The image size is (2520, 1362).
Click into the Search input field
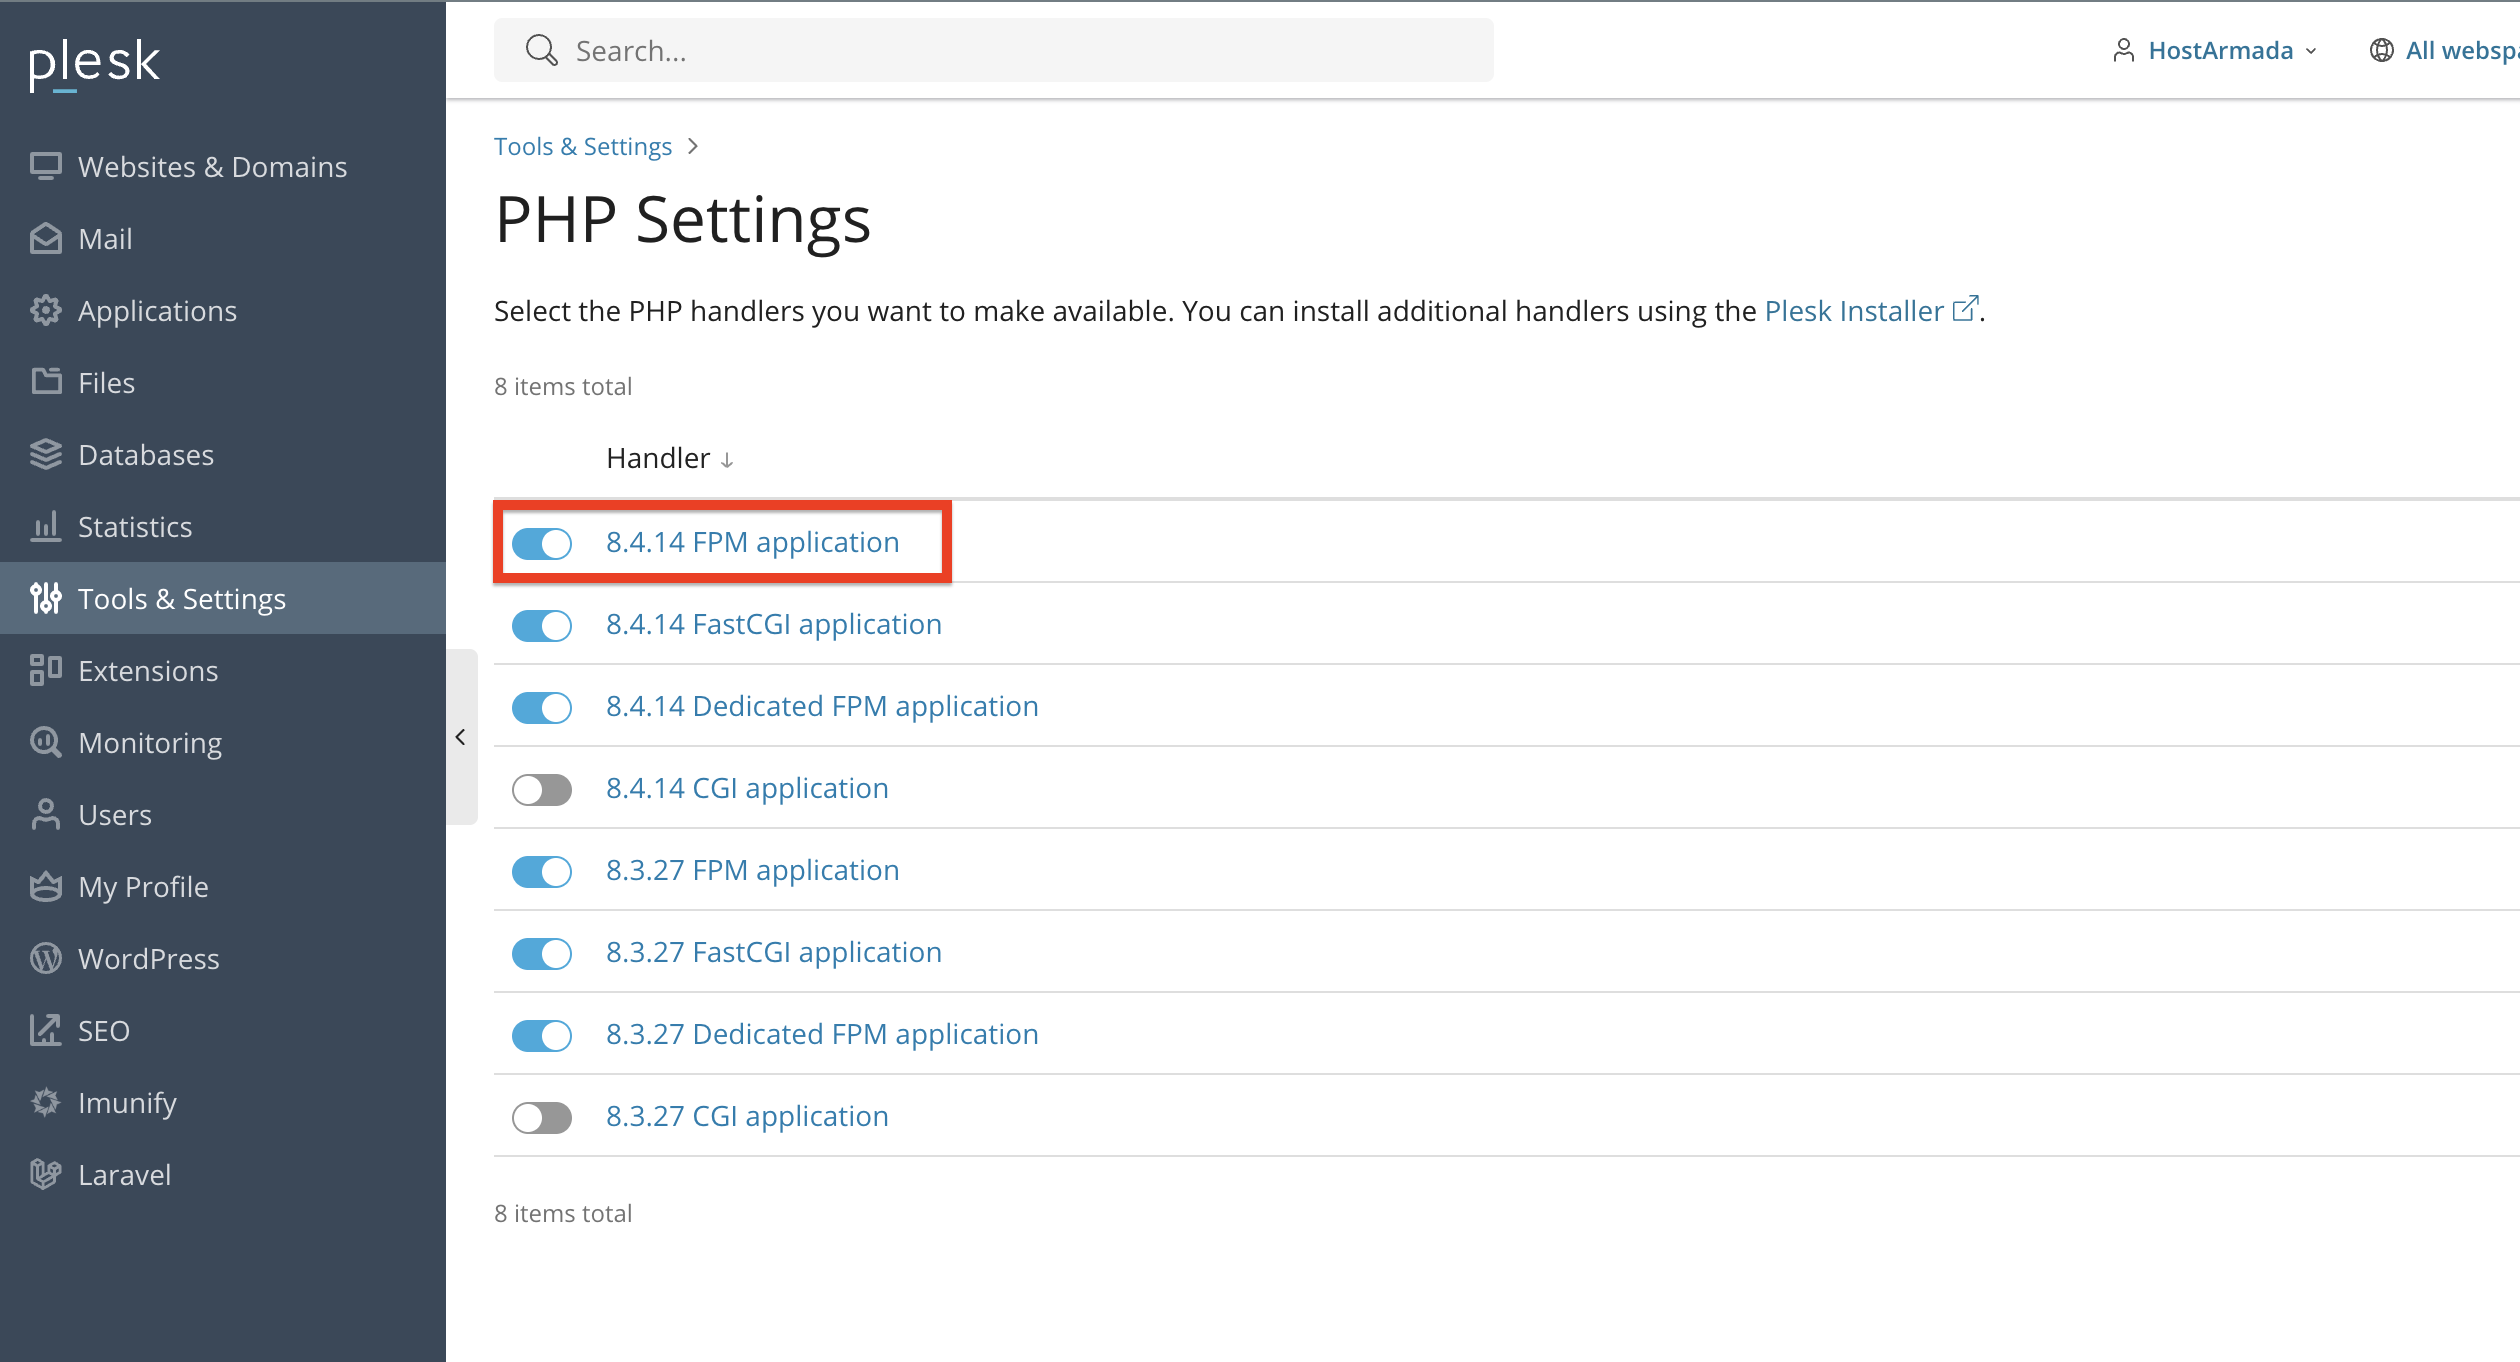[994, 50]
